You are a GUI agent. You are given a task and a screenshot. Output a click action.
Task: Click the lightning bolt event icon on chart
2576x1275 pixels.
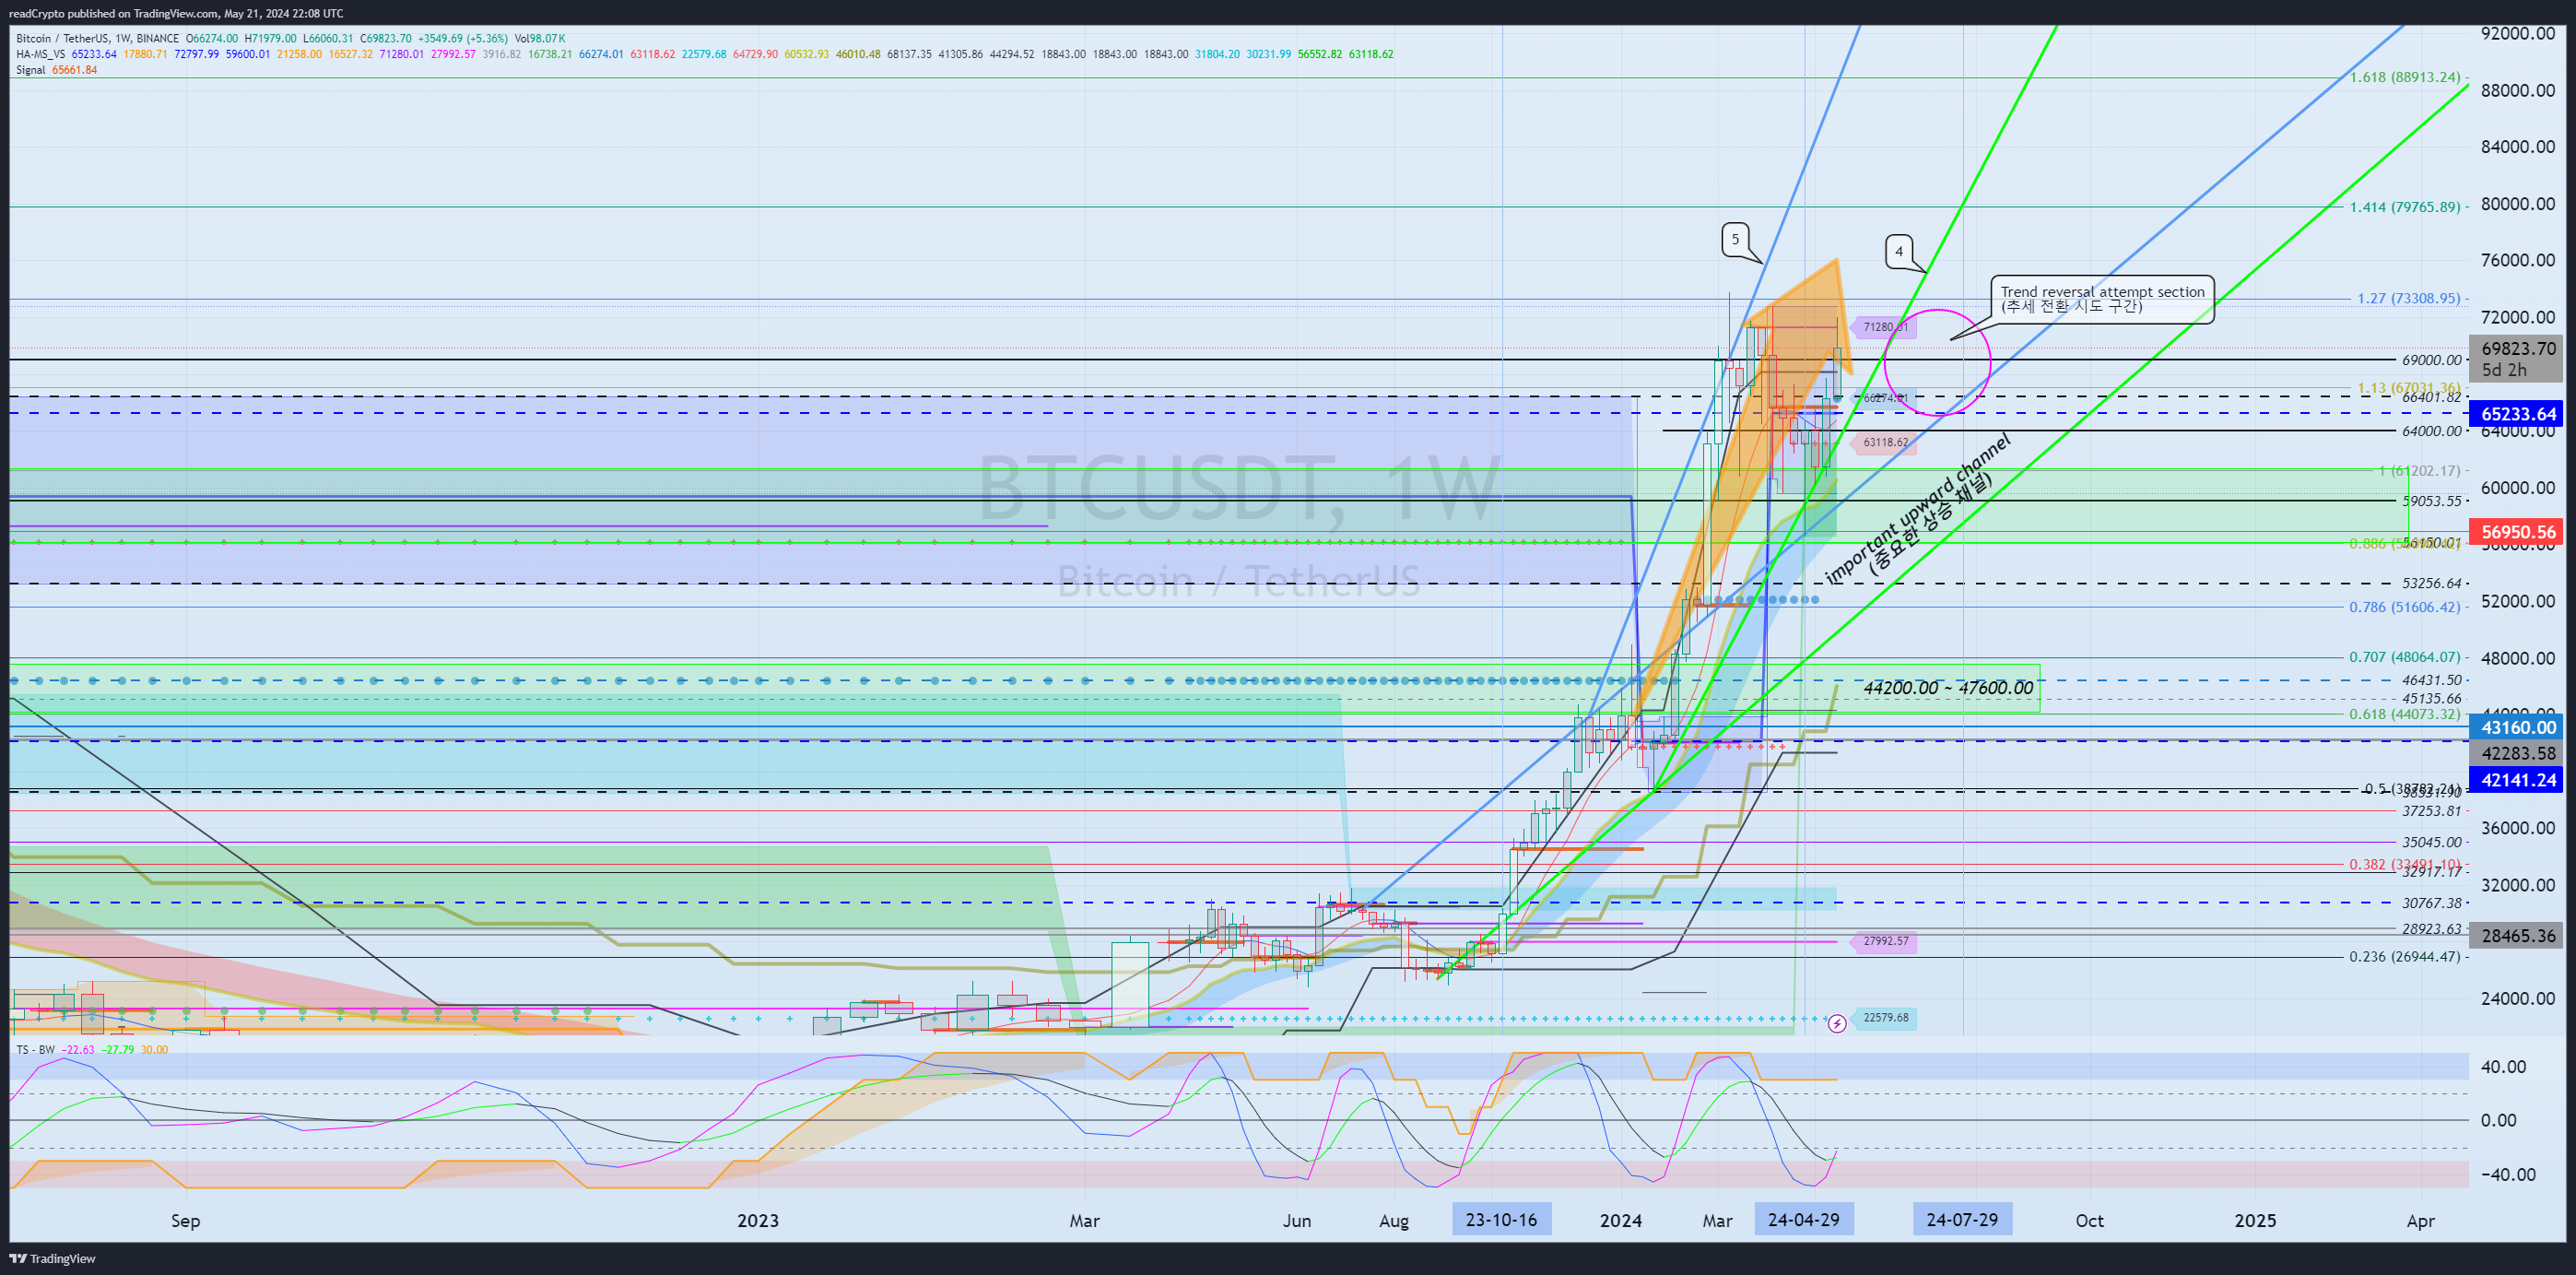1837,1024
